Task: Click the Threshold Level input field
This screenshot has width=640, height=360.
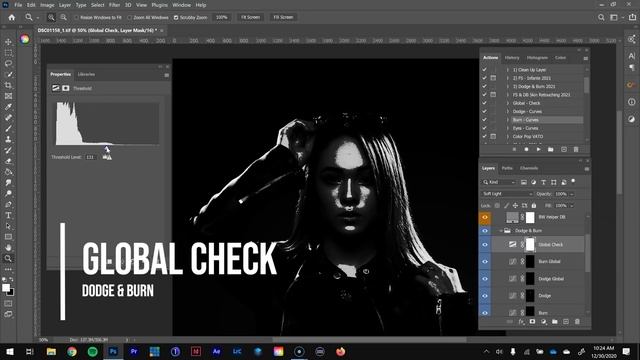Action: (91, 157)
